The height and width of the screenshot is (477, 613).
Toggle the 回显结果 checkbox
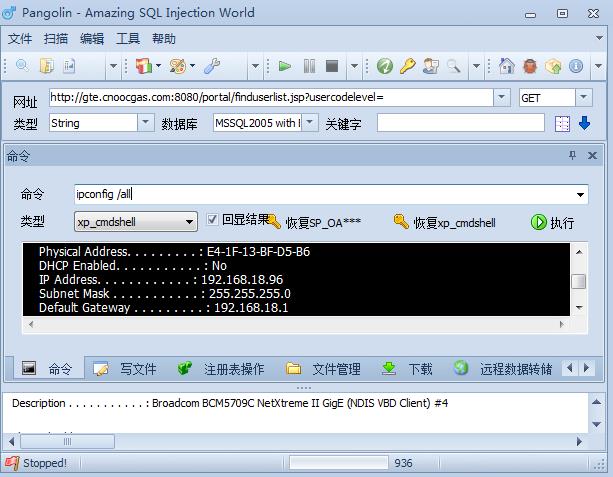point(212,219)
